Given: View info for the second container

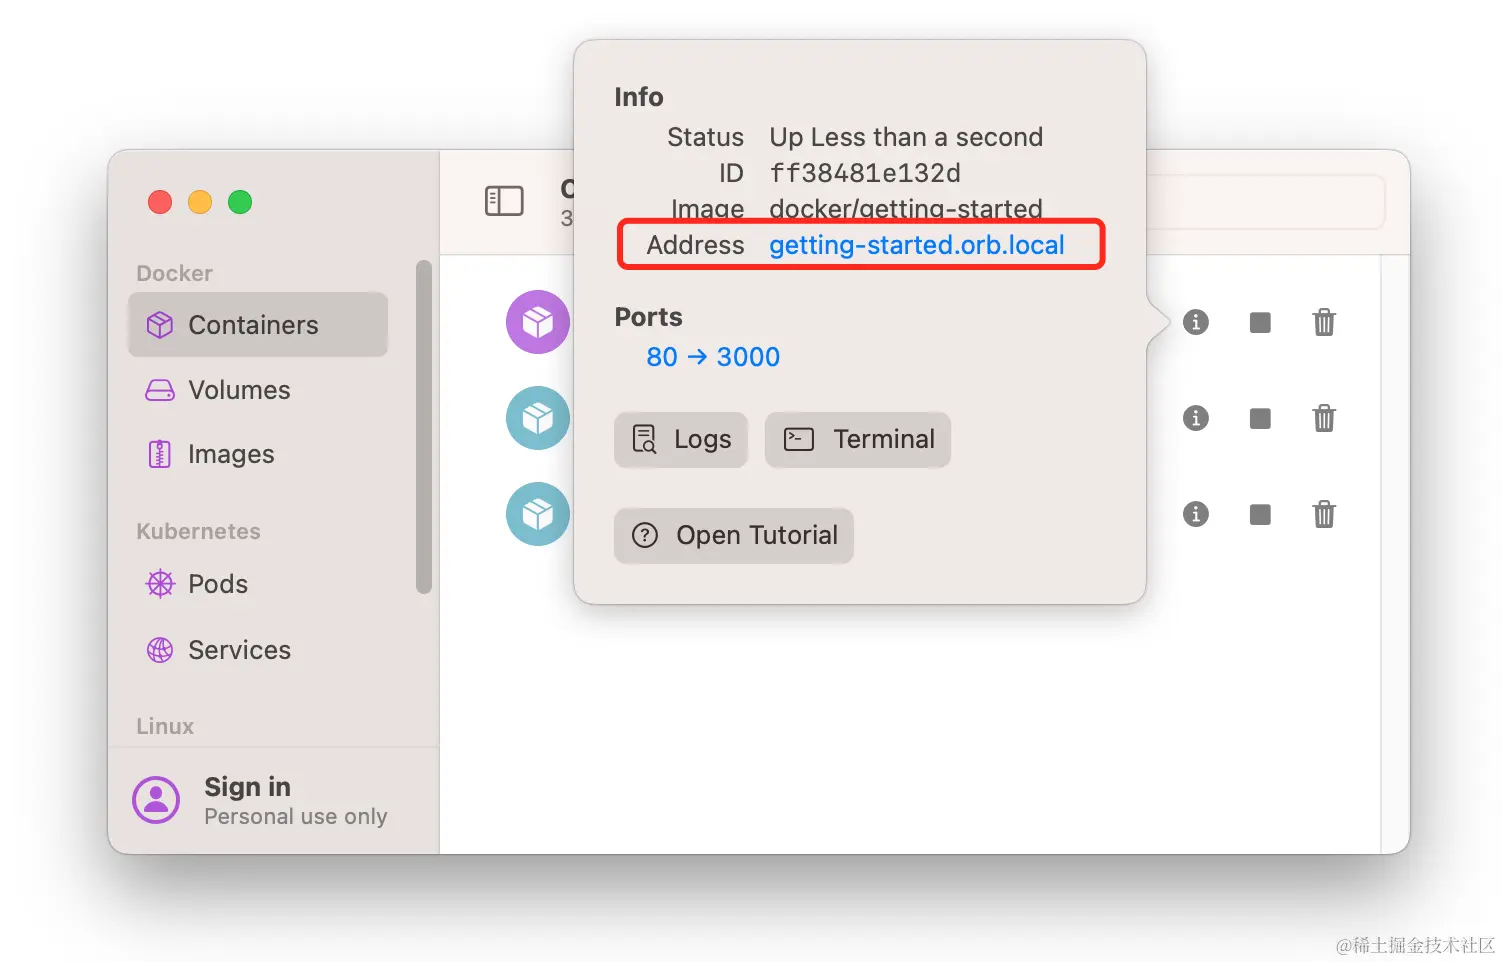Looking at the screenshot, I should [1196, 418].
